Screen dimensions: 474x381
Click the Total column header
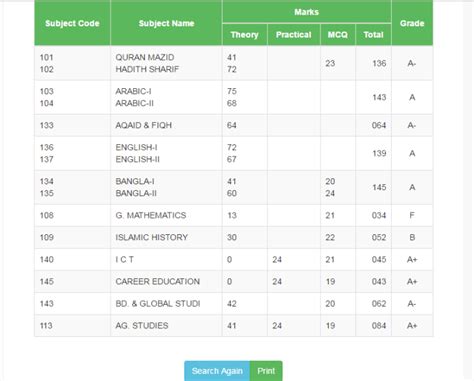[373, 35]
